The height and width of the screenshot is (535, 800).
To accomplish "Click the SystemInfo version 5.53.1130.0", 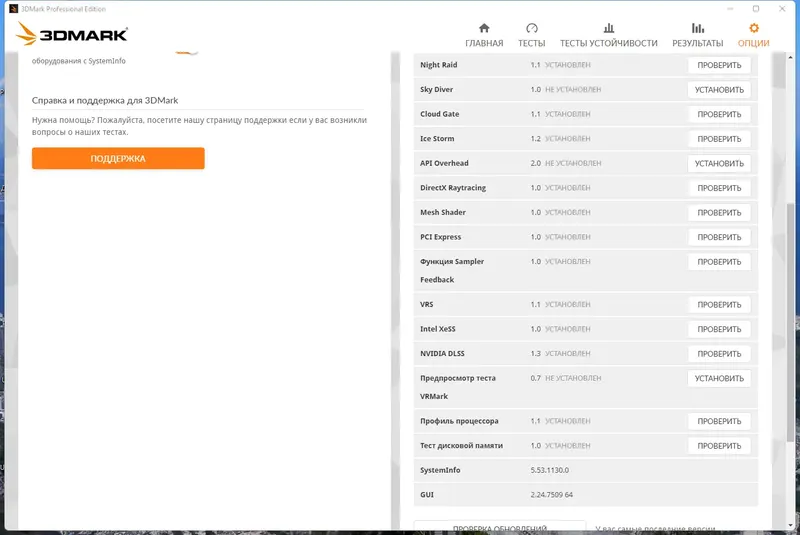I will 549,470.
